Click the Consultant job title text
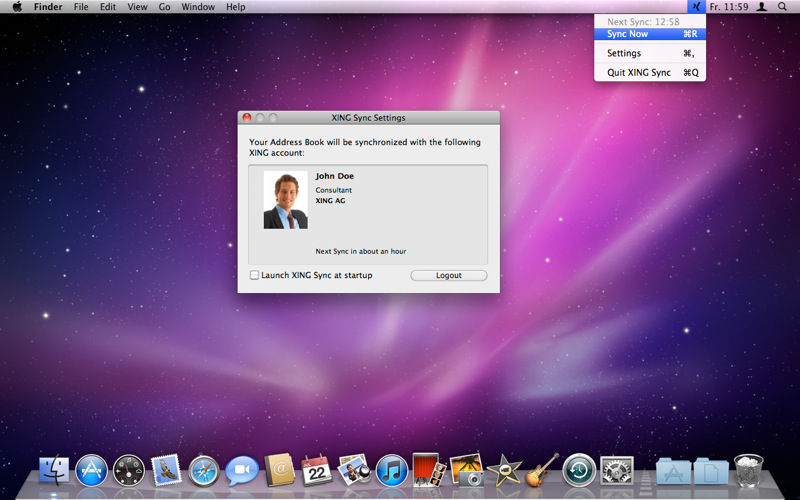The image size is (800, 500). [333, 190]
